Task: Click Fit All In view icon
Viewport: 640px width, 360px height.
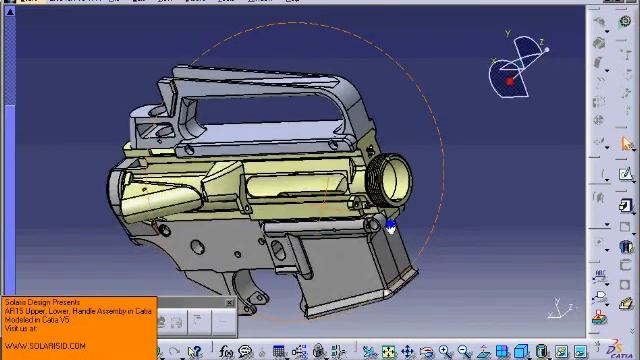Action: [389, 351]
